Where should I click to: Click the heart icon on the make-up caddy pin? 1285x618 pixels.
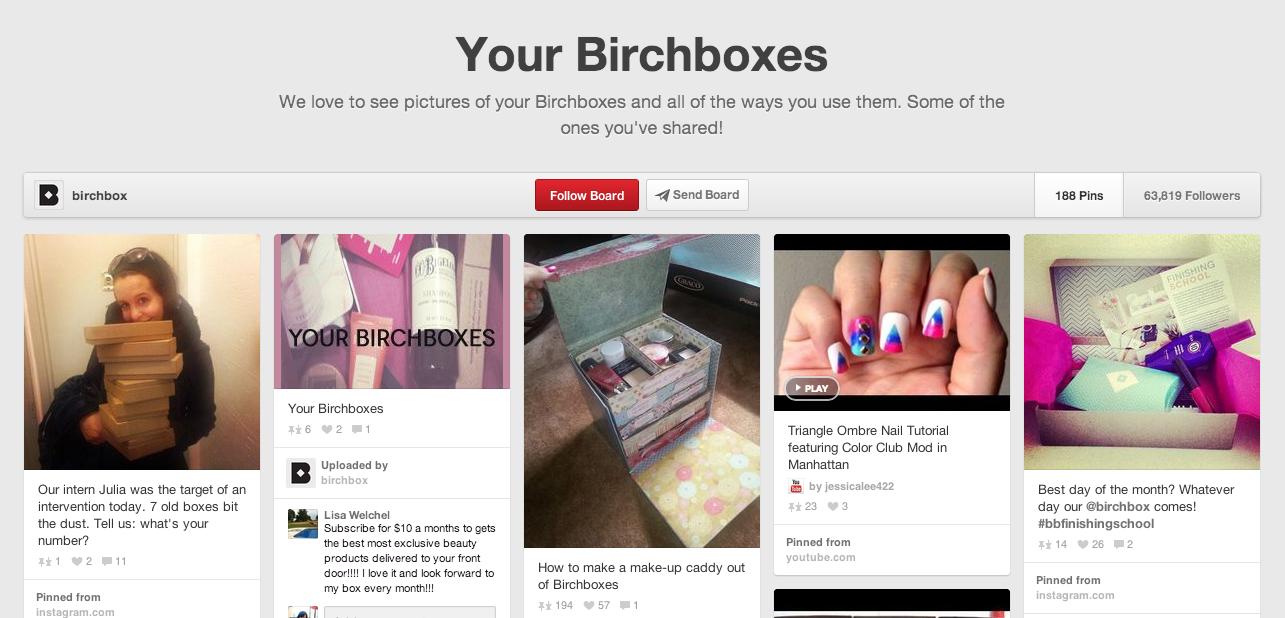589,605
